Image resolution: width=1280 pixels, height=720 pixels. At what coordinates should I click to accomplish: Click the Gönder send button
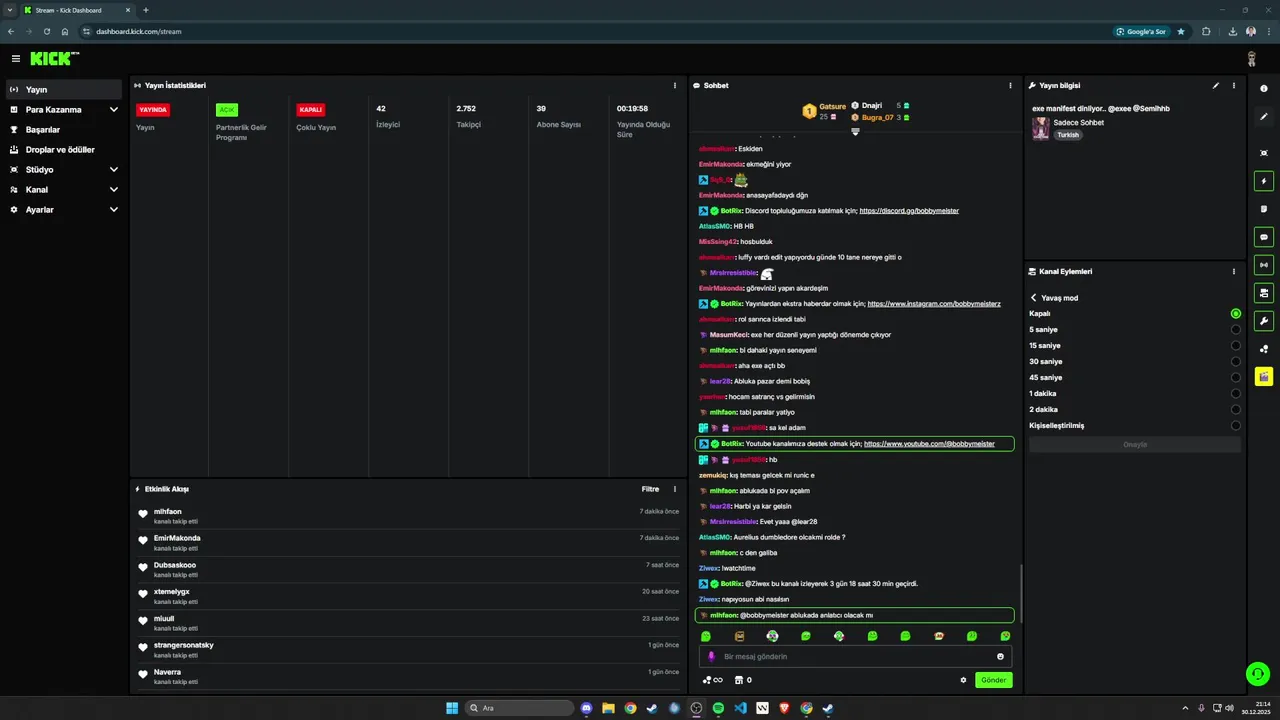point(993,680)
